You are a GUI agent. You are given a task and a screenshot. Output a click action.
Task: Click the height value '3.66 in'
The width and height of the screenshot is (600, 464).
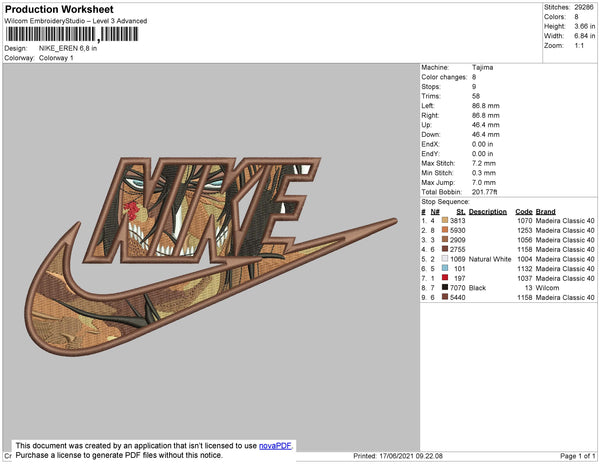tap(584, 26)
